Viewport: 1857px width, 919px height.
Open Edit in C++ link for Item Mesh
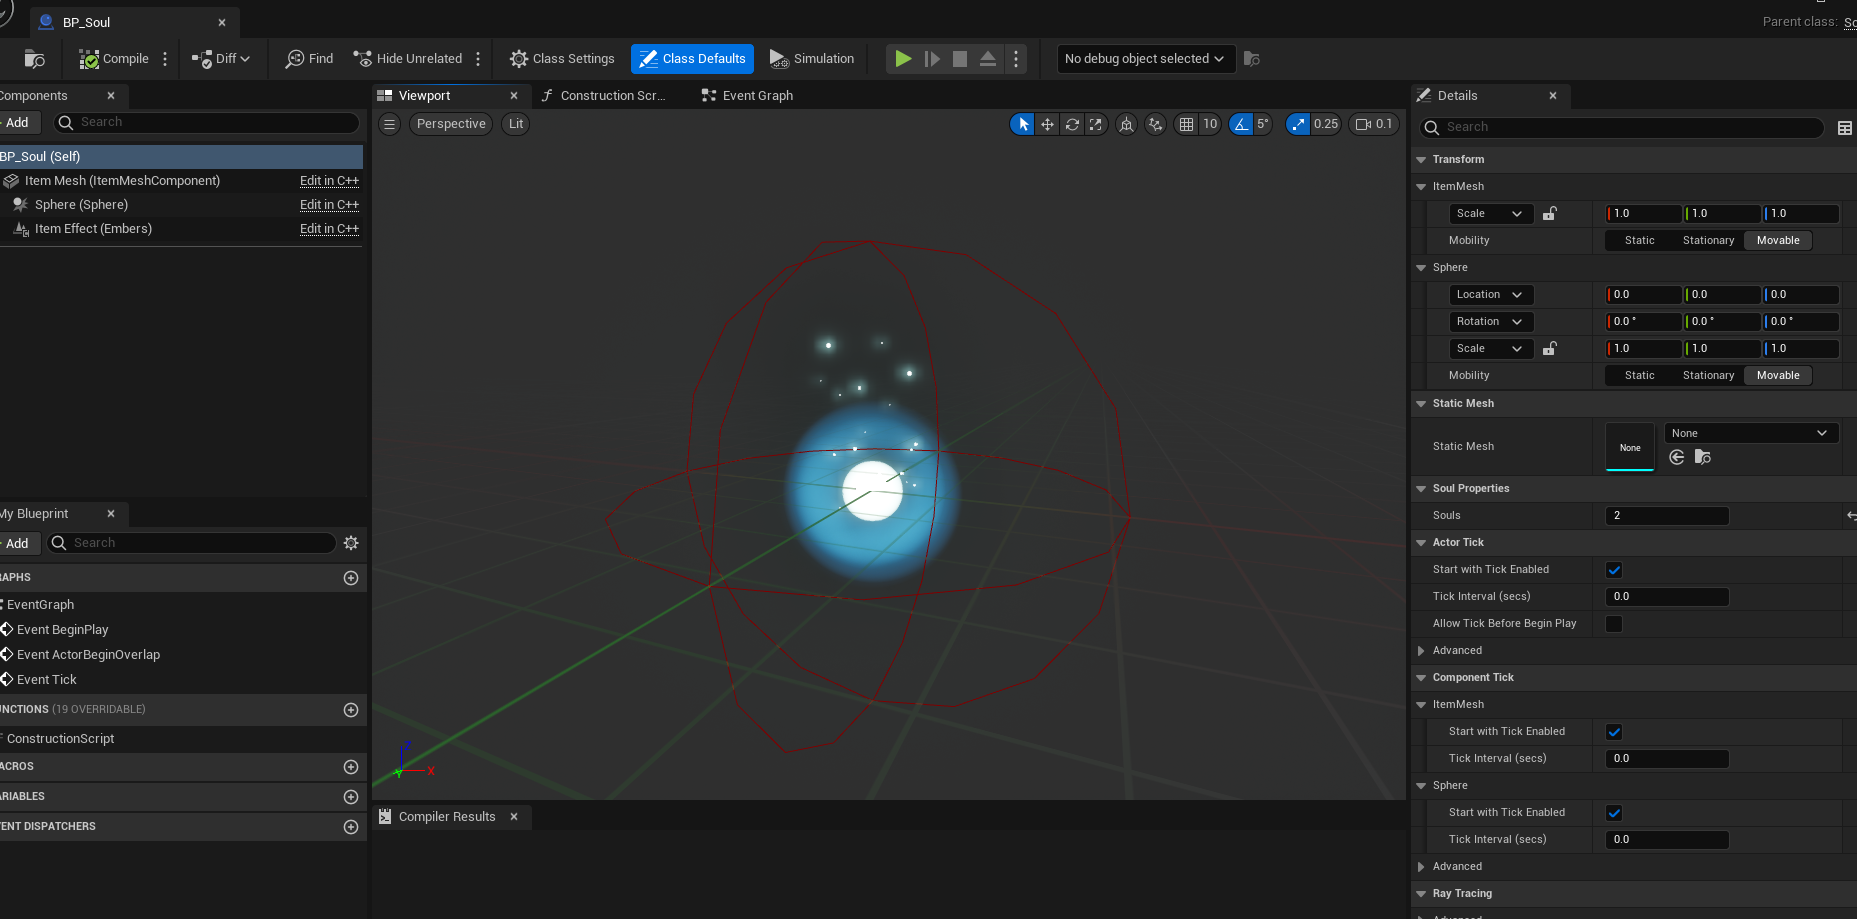[x=329, y=181]
